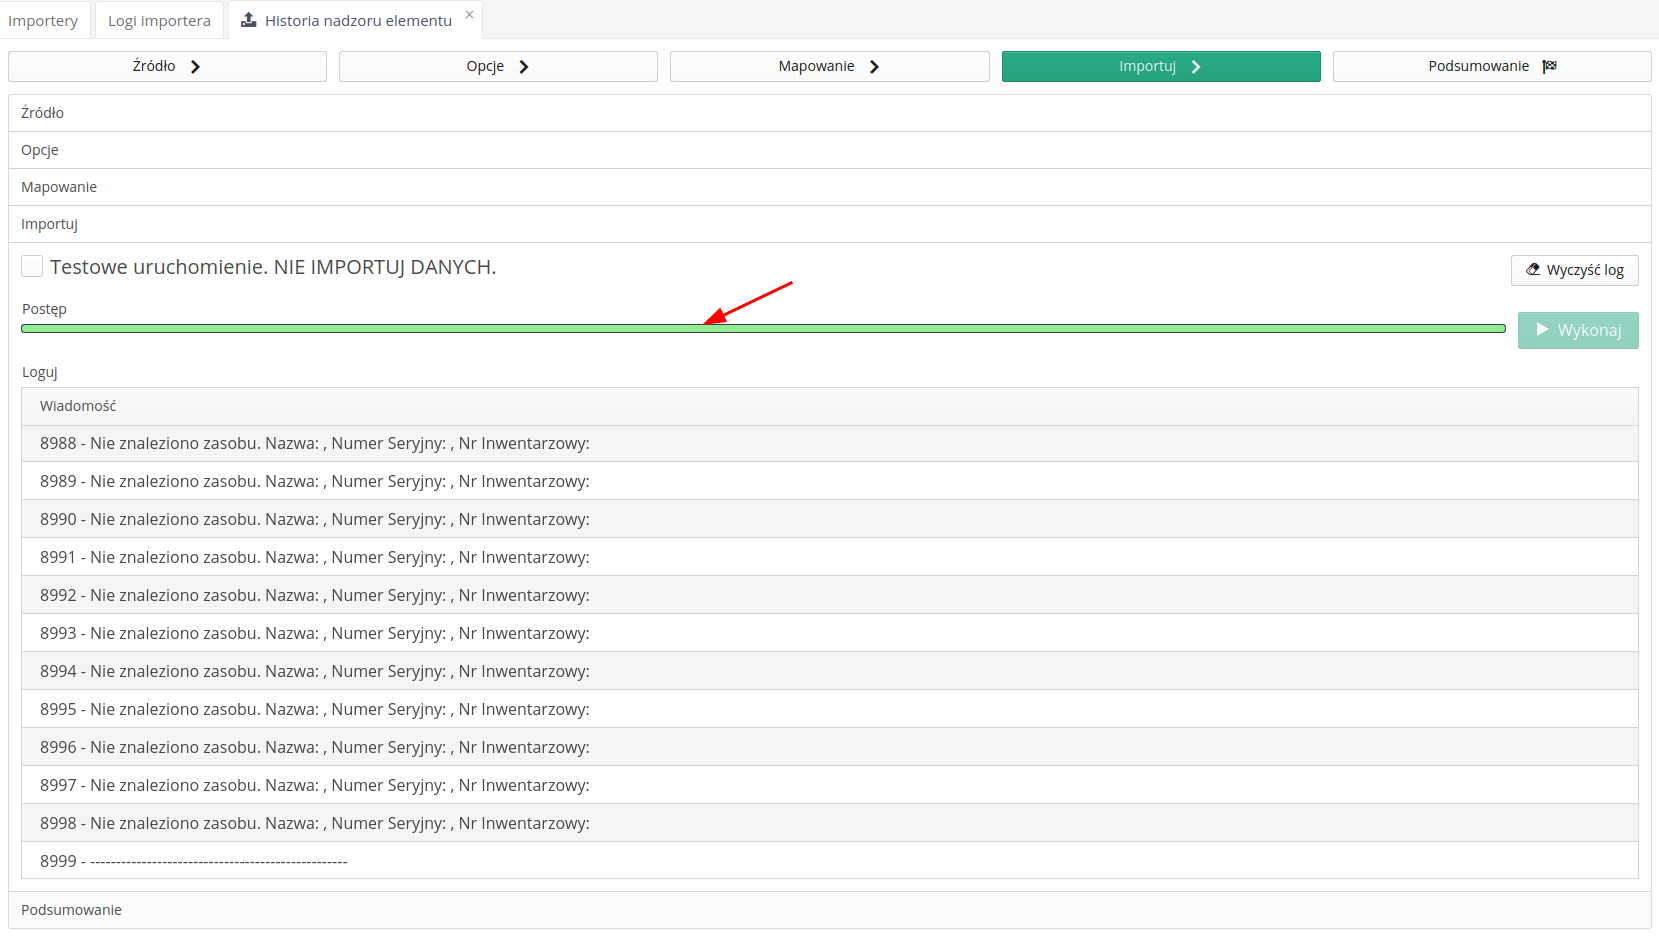Click the play icon inside Wykonaj button

(x=1543, y=329)
